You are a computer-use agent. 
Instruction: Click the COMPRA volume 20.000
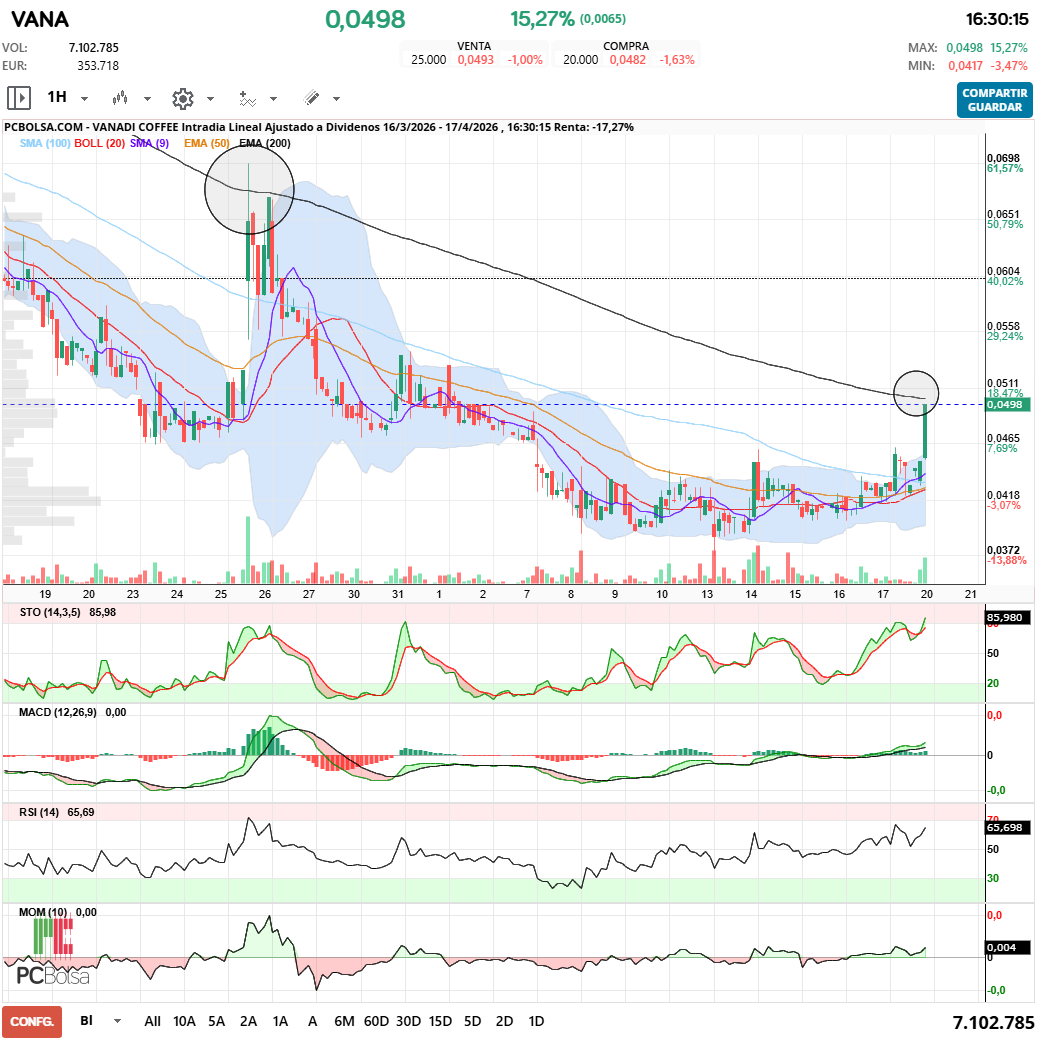click(580, 59)
